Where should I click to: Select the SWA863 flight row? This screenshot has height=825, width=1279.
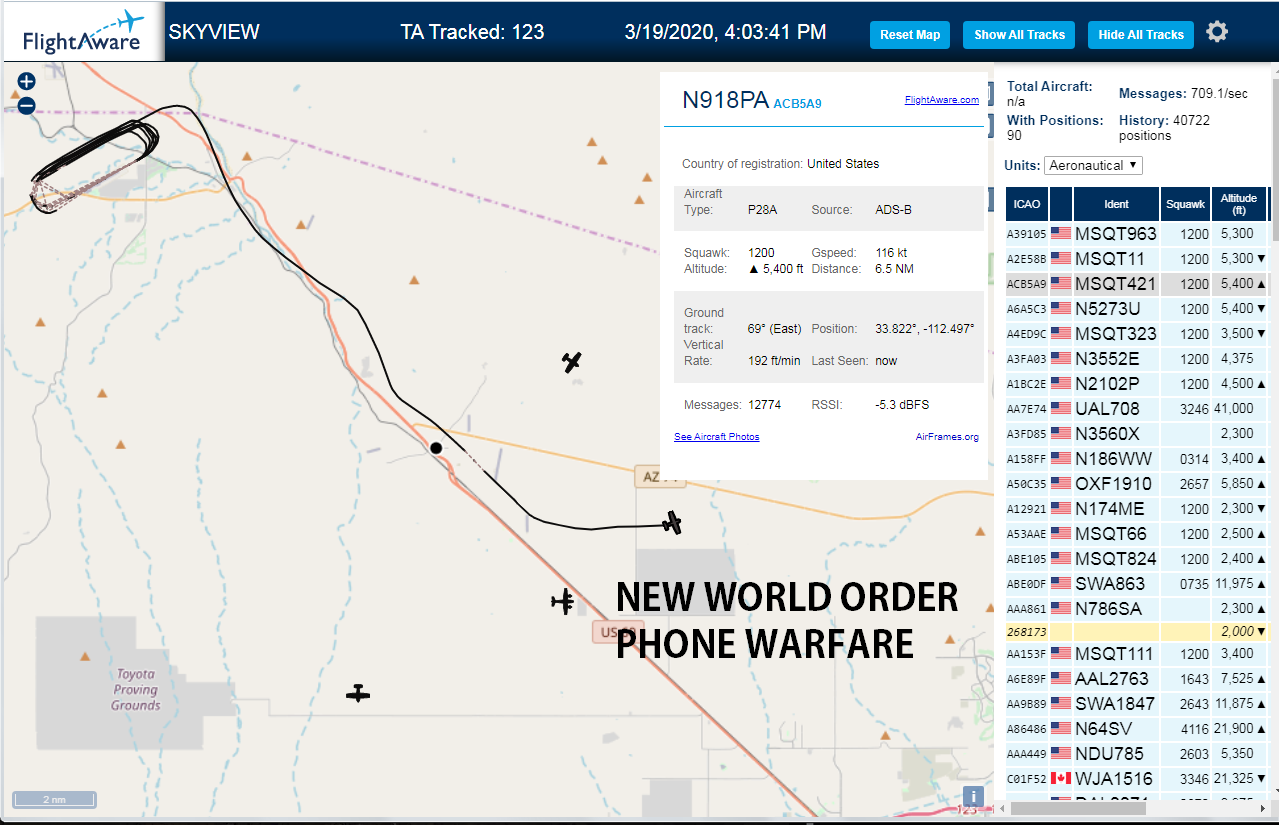point(1137,584)
